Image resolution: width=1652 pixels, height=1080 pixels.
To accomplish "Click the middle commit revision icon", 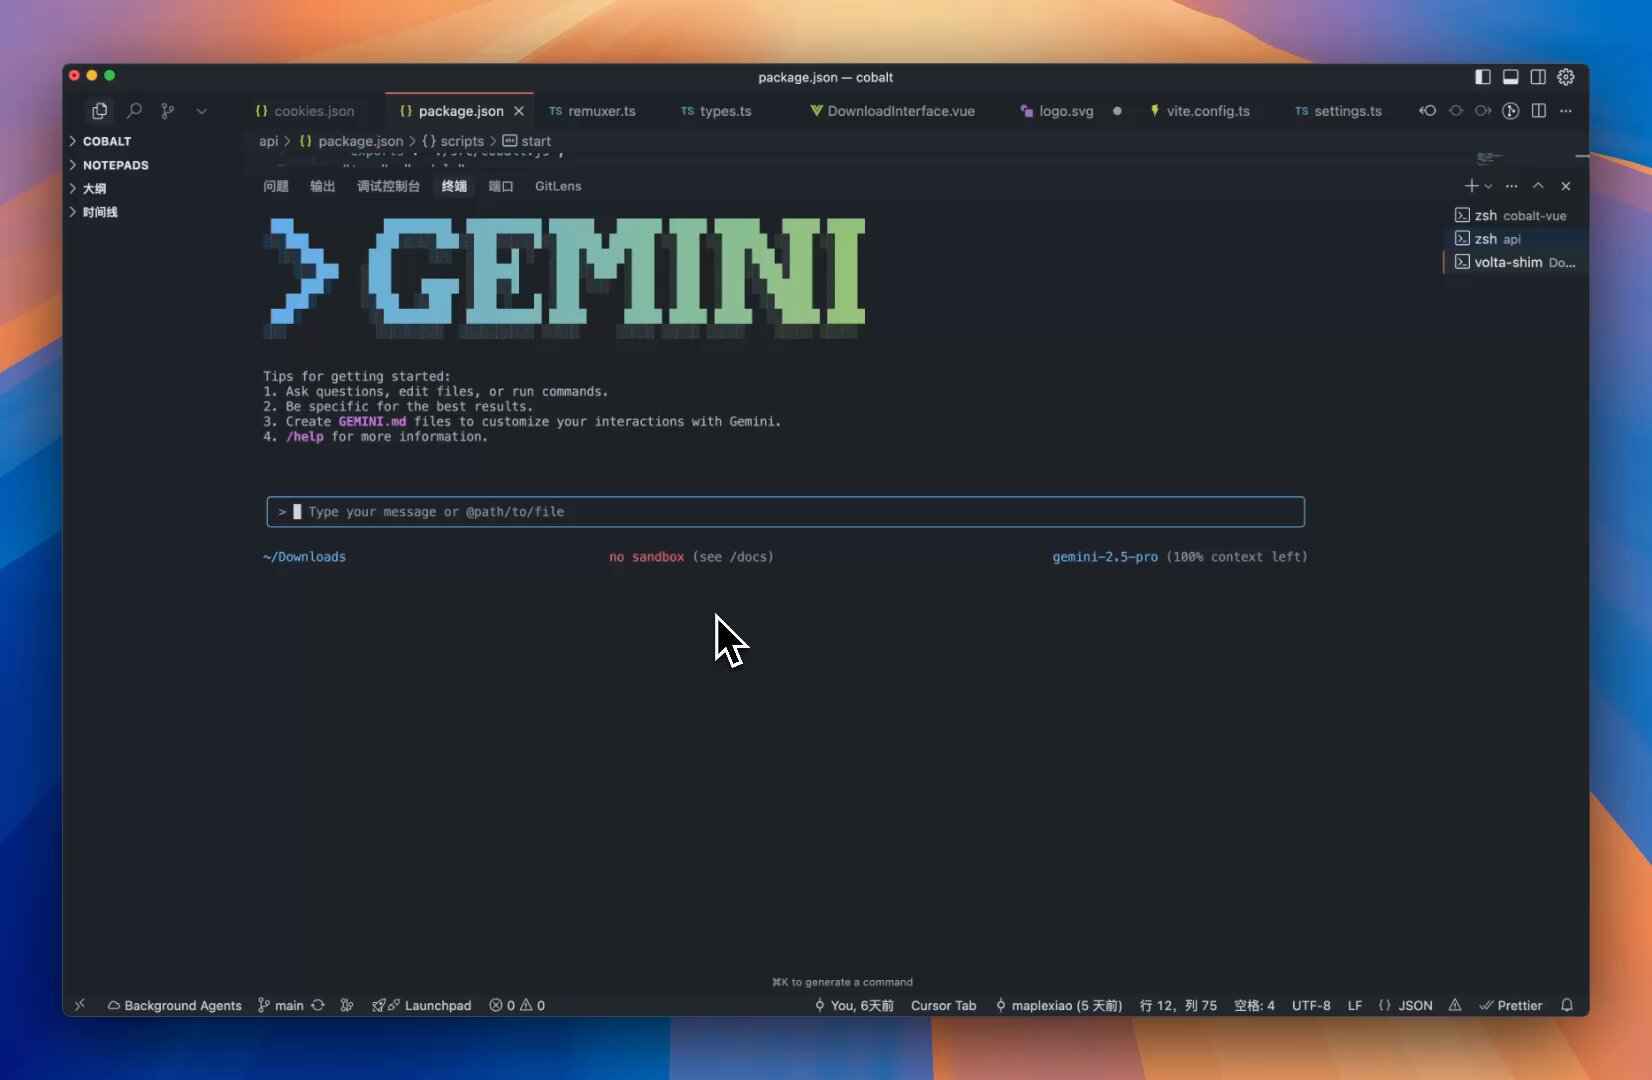I will (1456, 111).
